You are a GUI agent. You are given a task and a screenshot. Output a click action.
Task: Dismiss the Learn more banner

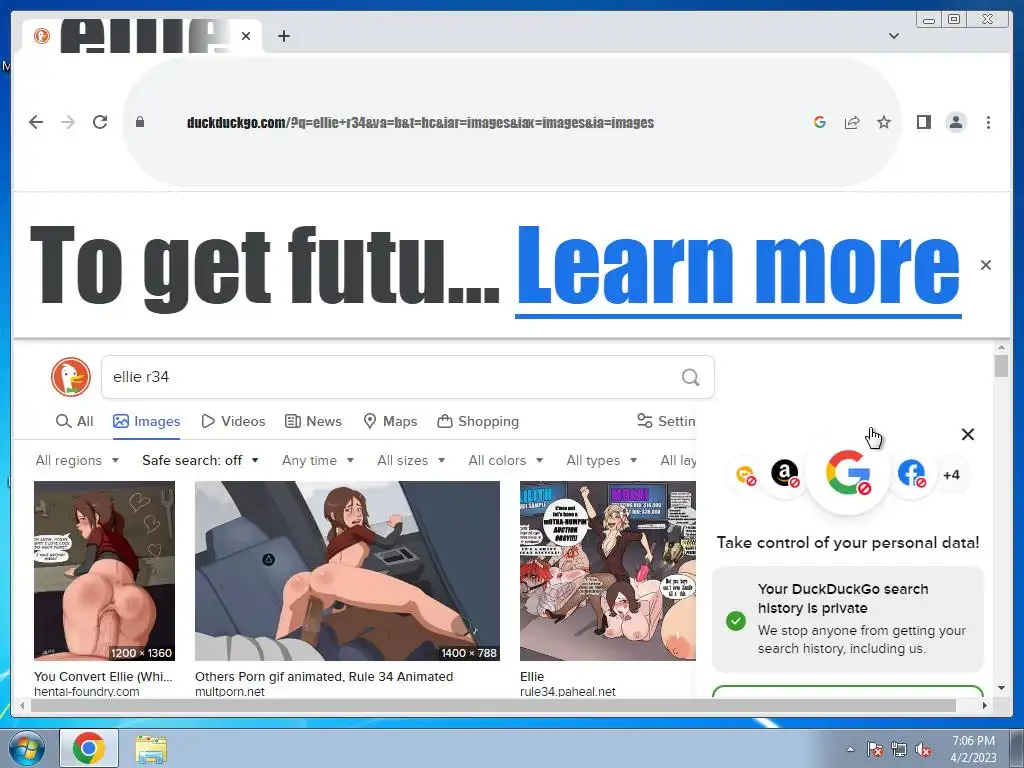985,265
